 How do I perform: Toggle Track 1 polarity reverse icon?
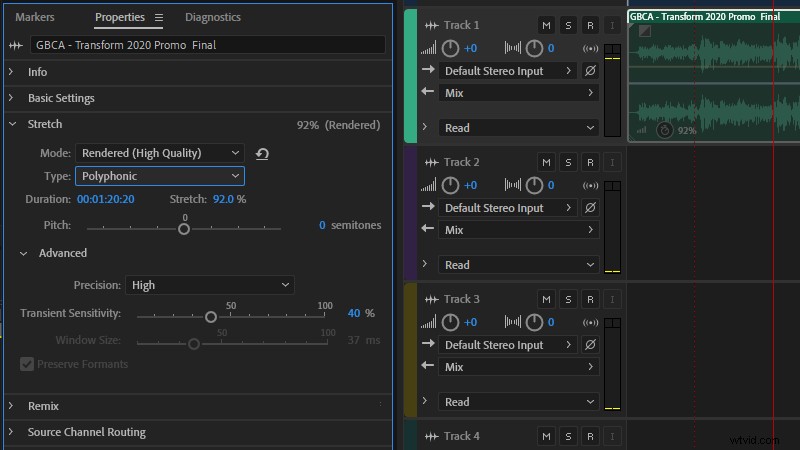pyautogui.click(x=590, y=70)
